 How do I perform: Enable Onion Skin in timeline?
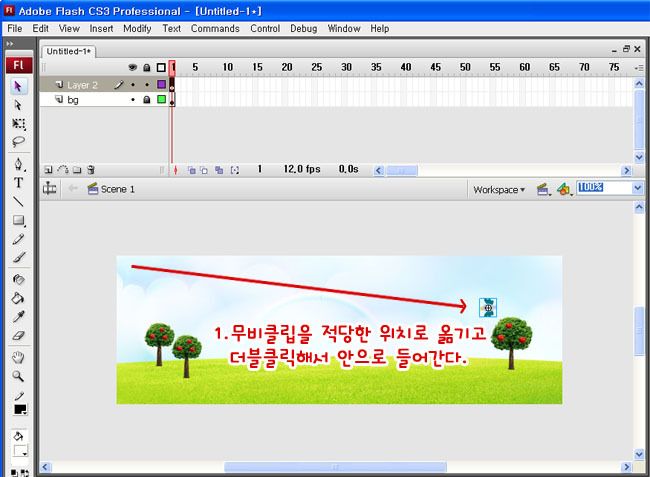tap(192, 170)
